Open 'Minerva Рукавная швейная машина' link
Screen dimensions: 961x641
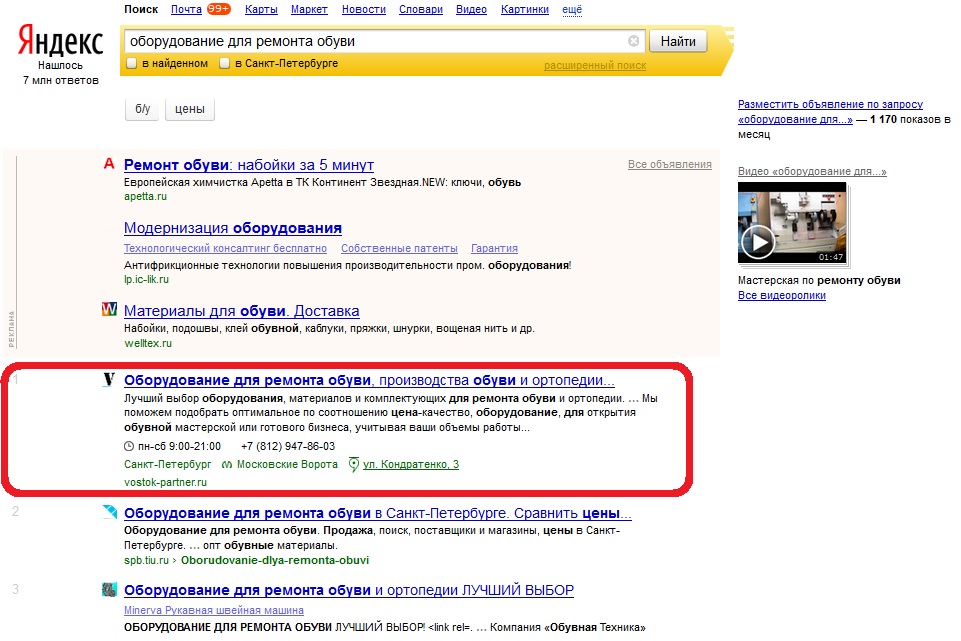click(214, 610)
